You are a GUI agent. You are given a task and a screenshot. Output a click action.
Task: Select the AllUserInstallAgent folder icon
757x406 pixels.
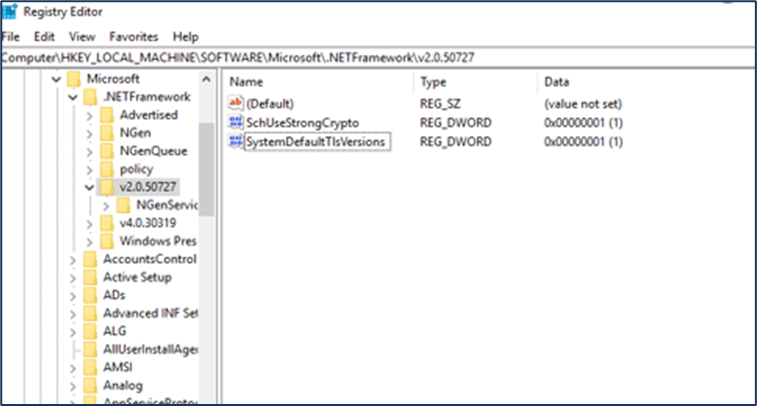coord(90,349)
